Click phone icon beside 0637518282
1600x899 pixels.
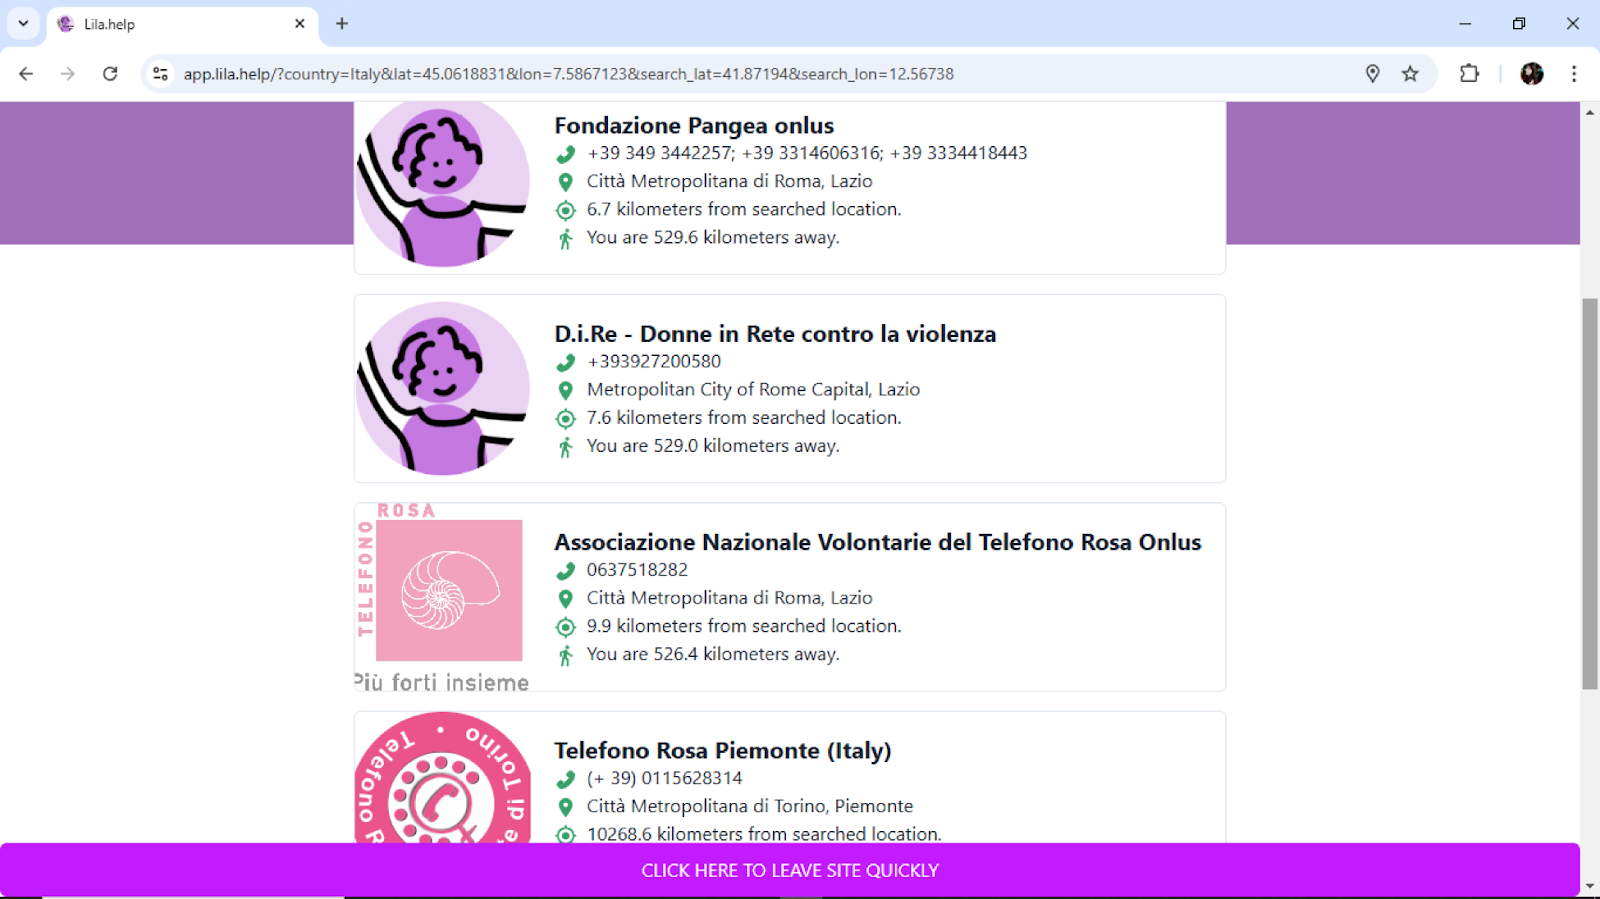pos(565,571)
